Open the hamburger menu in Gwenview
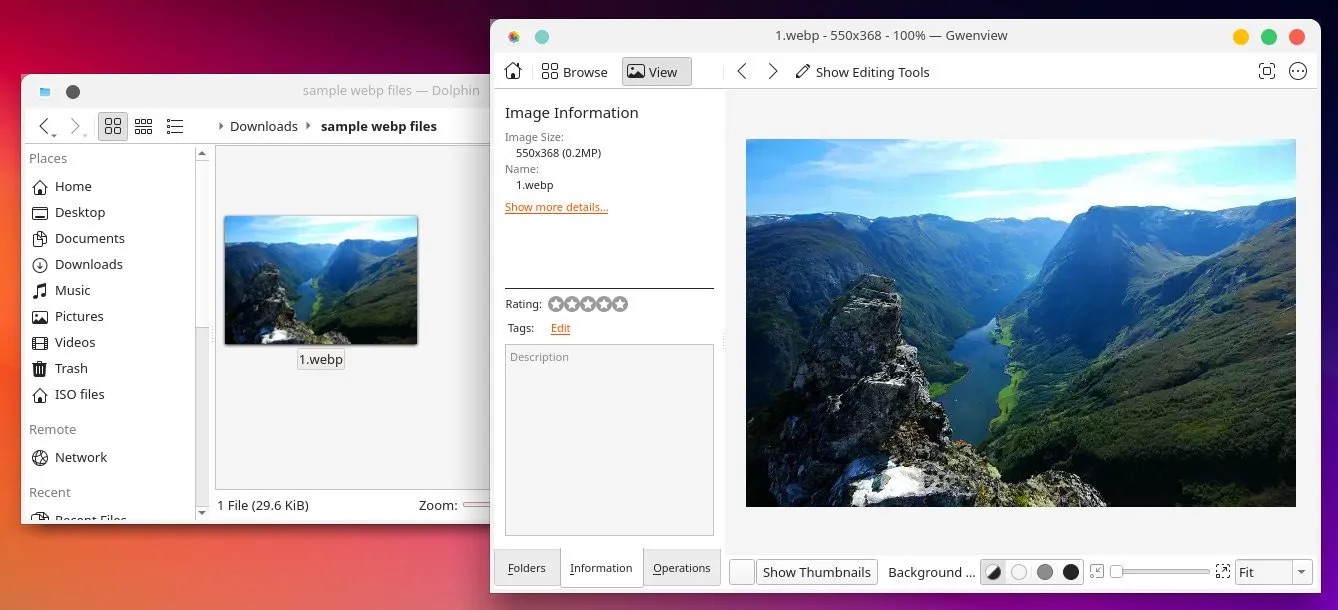Viewport: 1338px width, 610px height. pyautogui.click(x=1298, y=71)
